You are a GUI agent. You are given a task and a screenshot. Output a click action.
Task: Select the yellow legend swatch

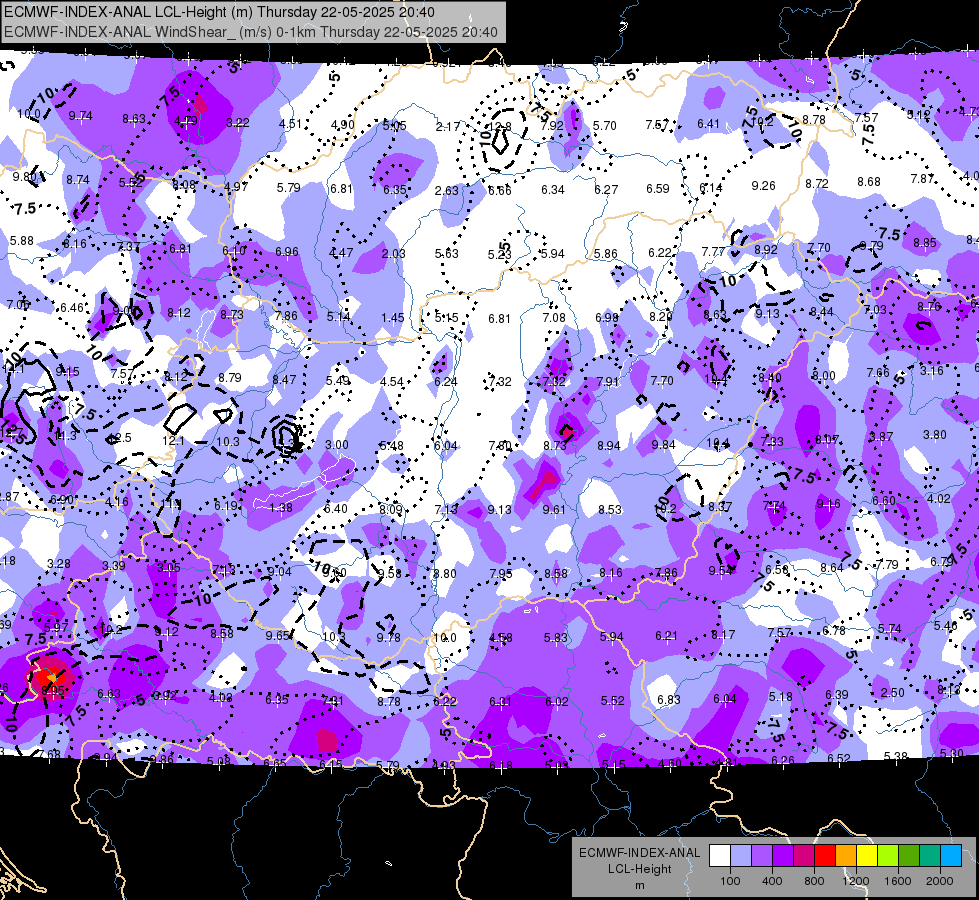pyautogui.click(x=867, y=855)
